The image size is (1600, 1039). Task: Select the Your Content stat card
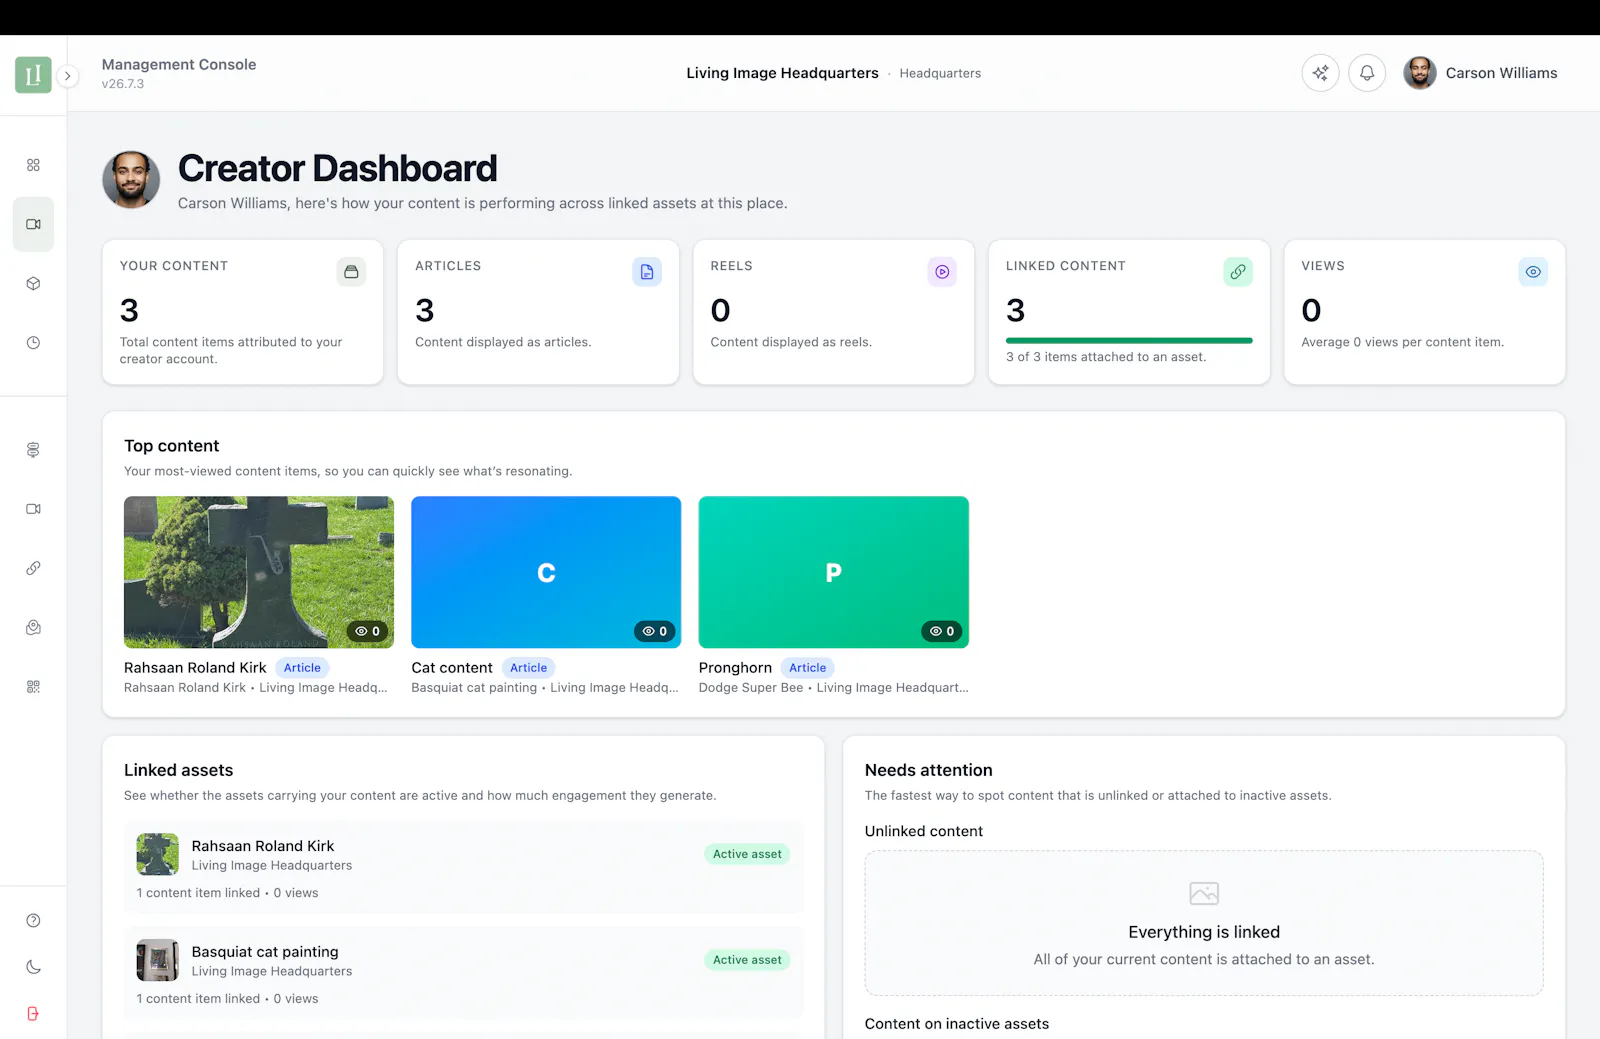[x=243, y=312]
